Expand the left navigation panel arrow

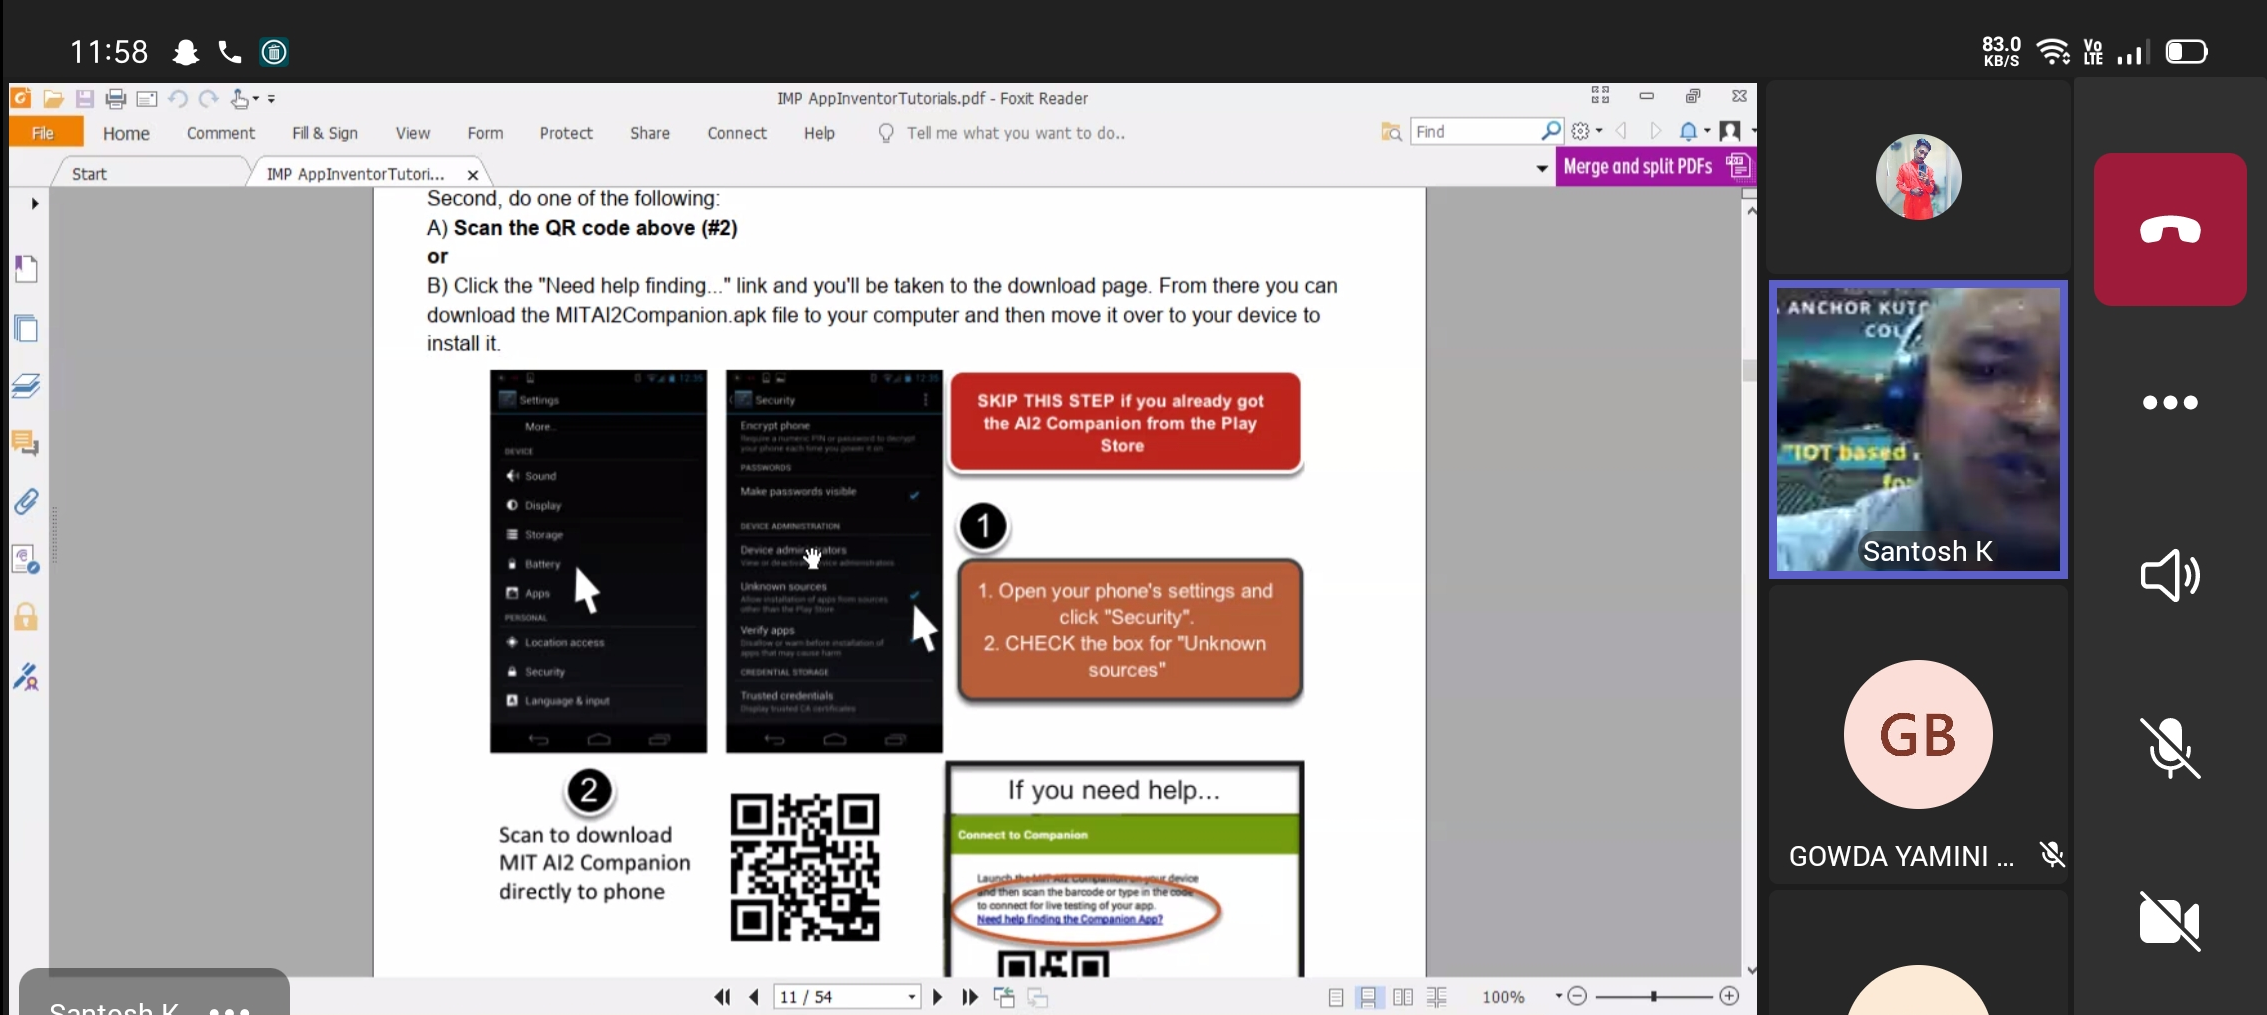(35, 204)
